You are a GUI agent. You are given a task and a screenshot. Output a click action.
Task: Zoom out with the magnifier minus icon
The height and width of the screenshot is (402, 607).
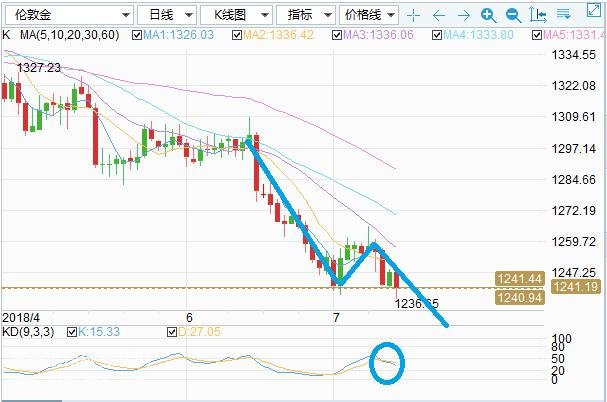[x=513, y=15]
